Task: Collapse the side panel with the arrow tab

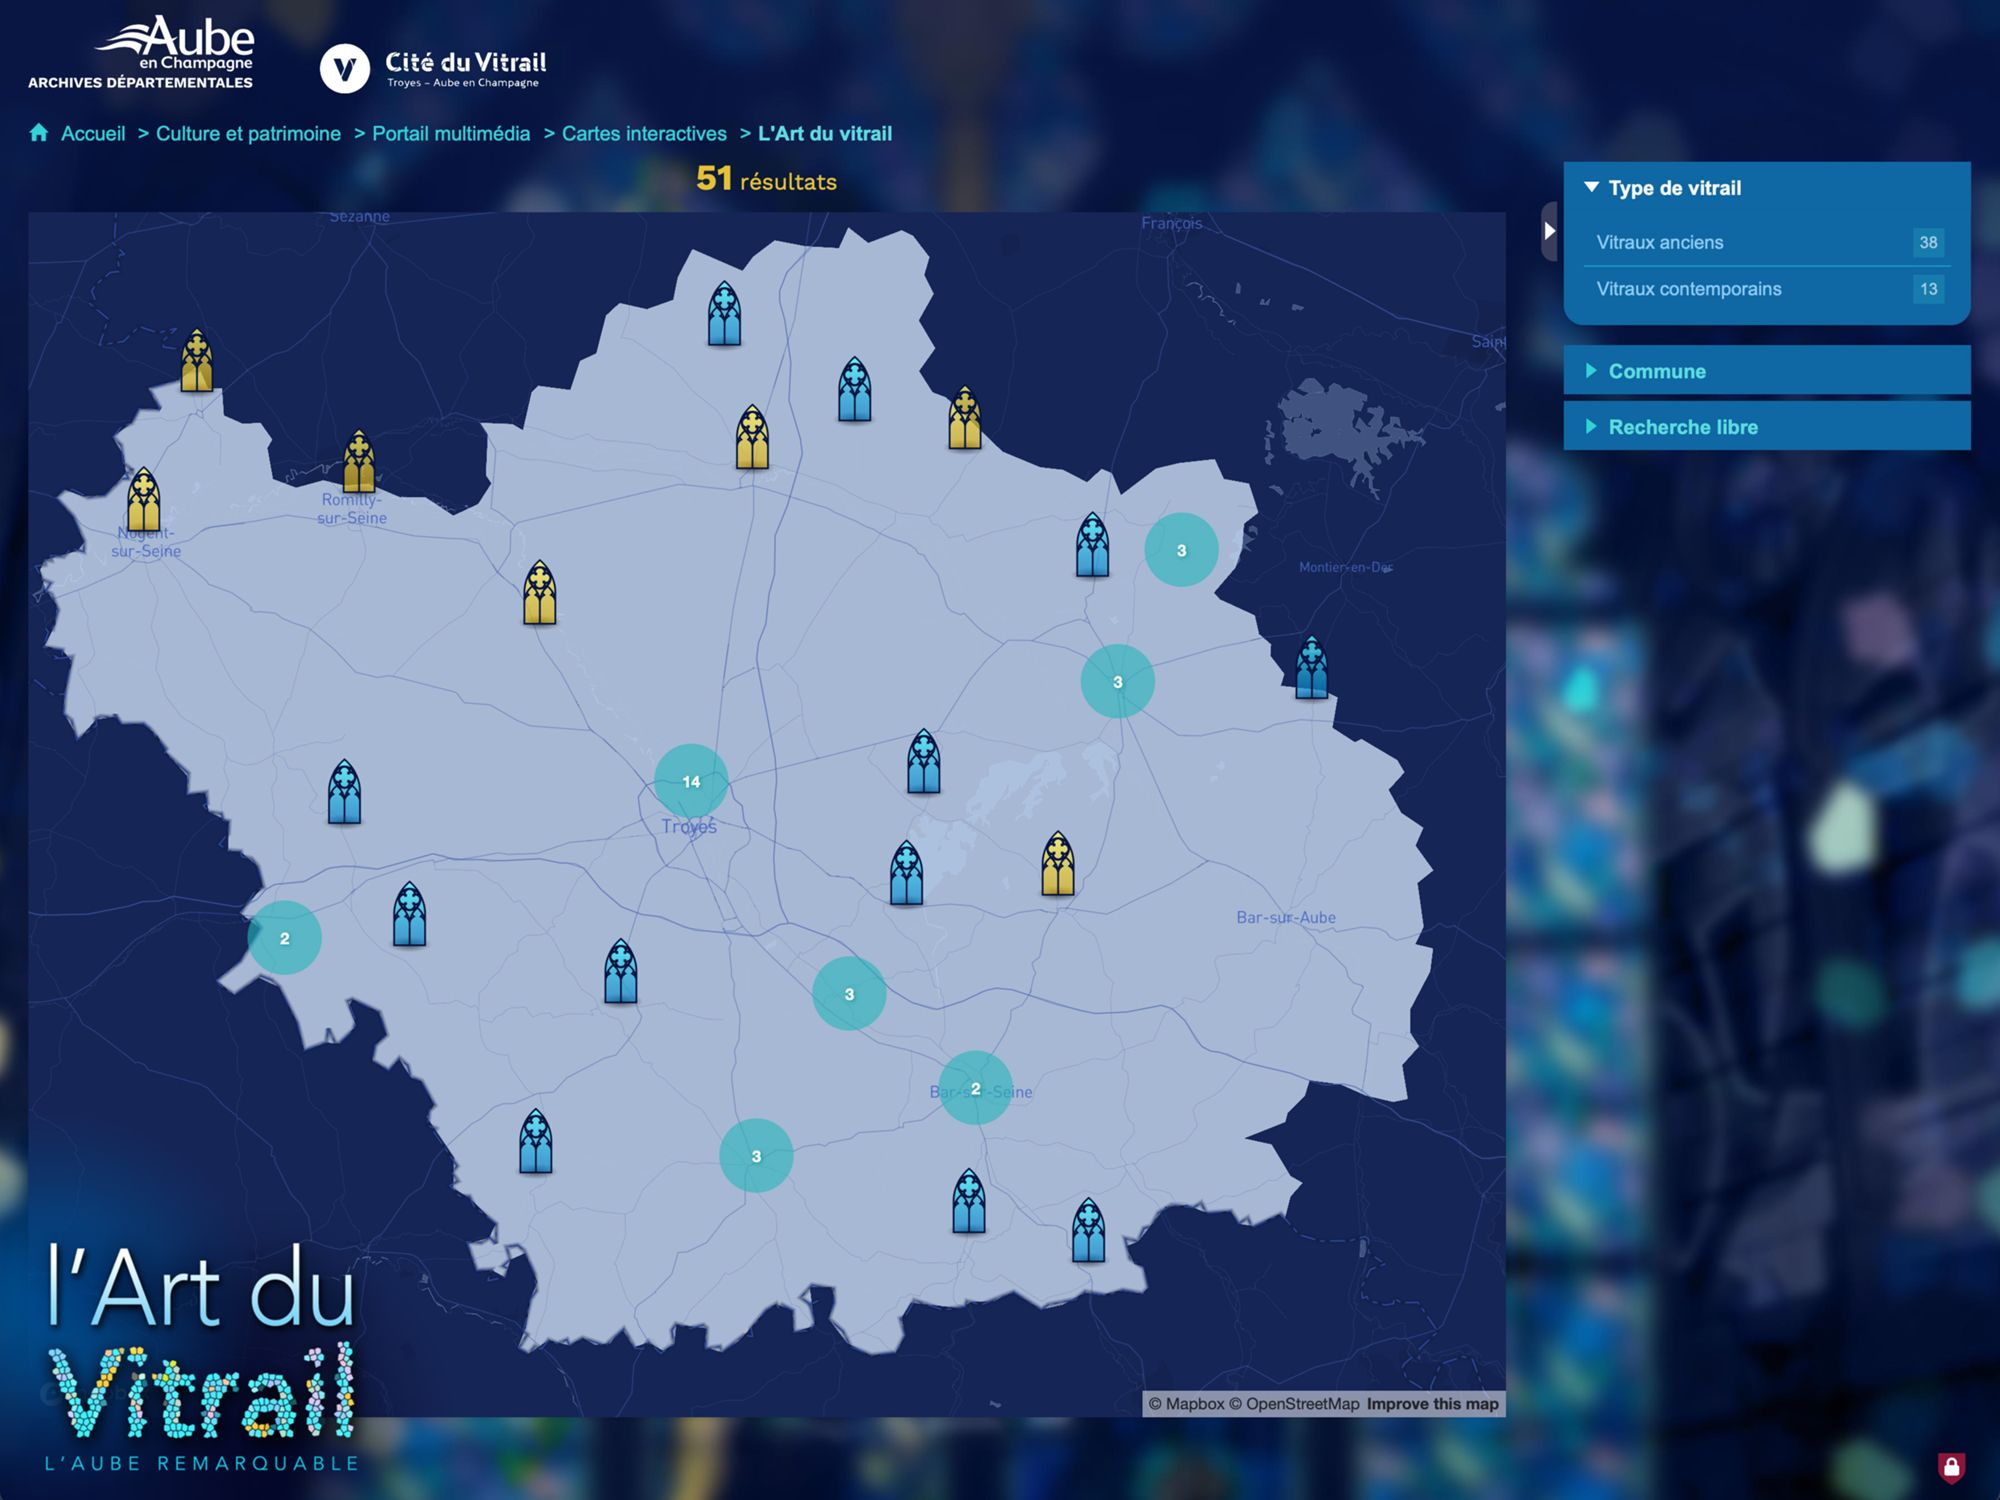Action: click(x=1549, y=231)
